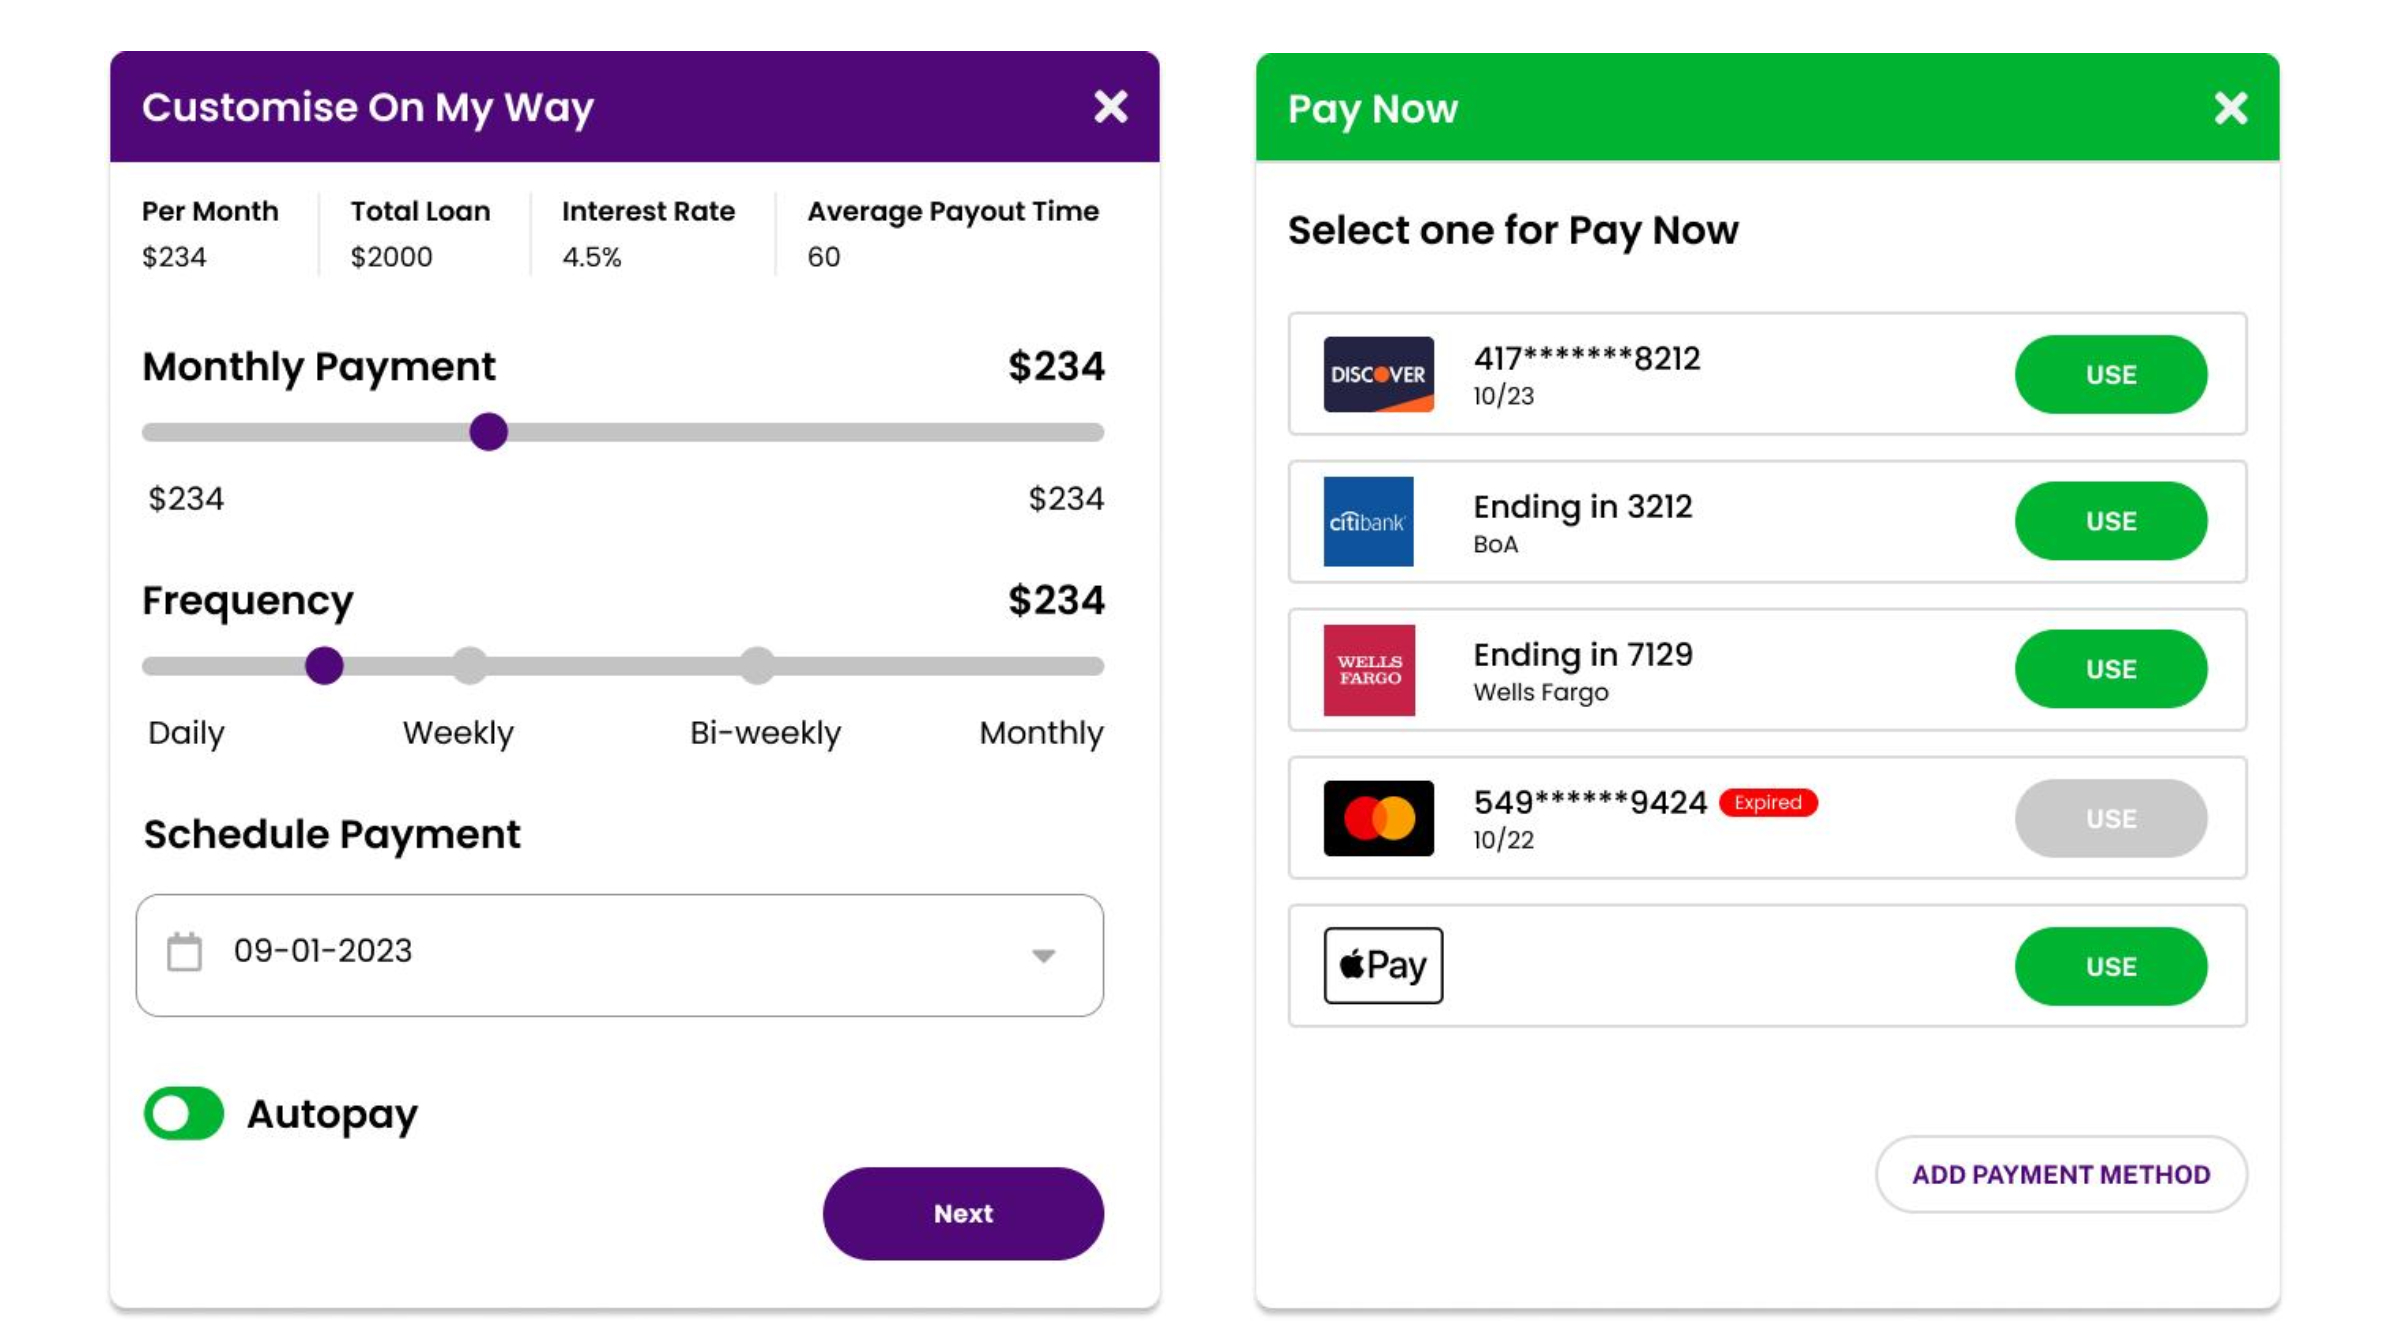Screen dimensions: 2400x1341
Task: Open the schedule date dropdown arrow
Action: click(1043, 955)
